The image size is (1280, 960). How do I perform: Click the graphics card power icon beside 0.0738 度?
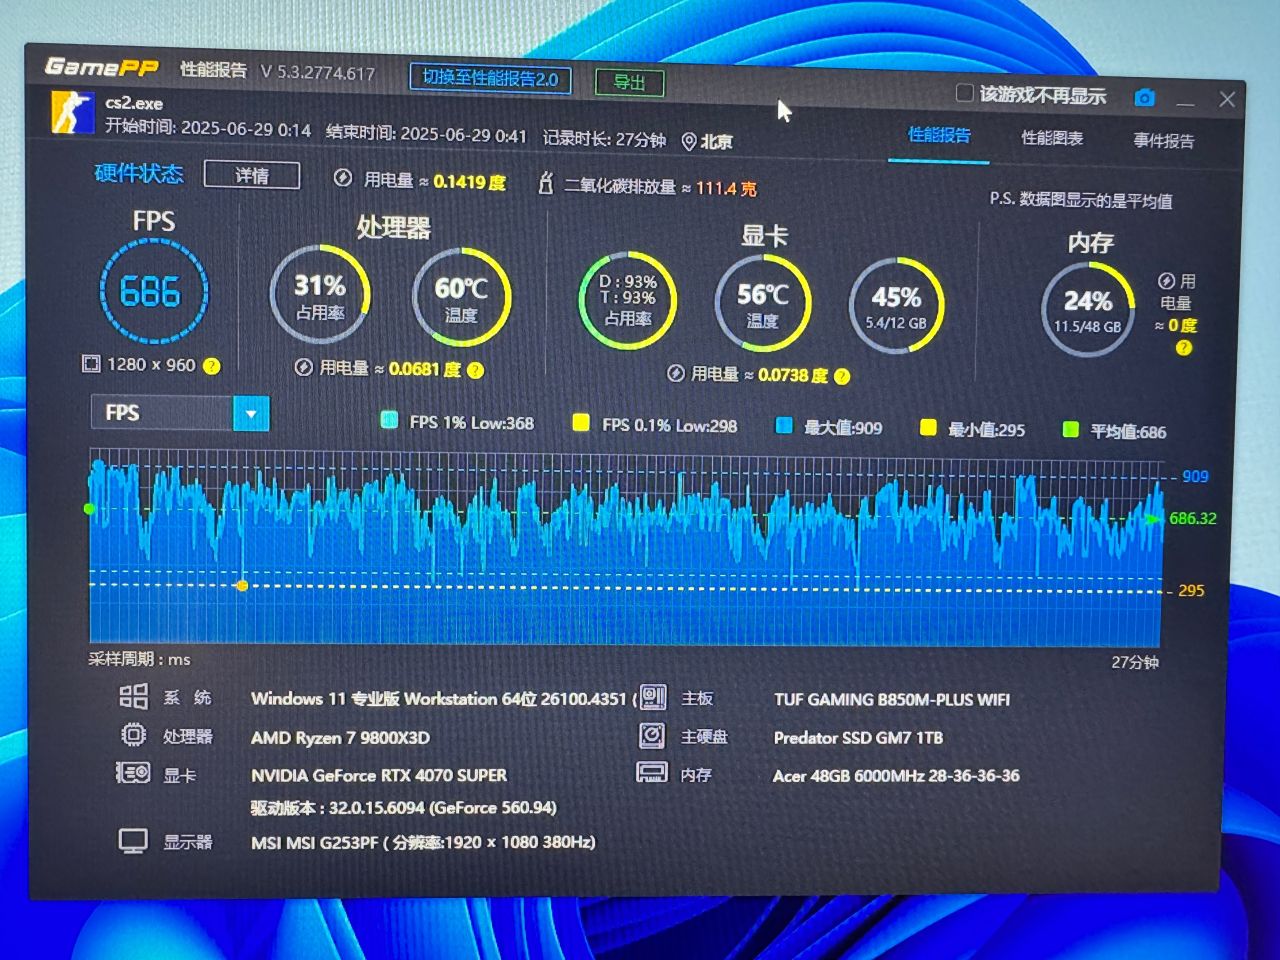676,373
